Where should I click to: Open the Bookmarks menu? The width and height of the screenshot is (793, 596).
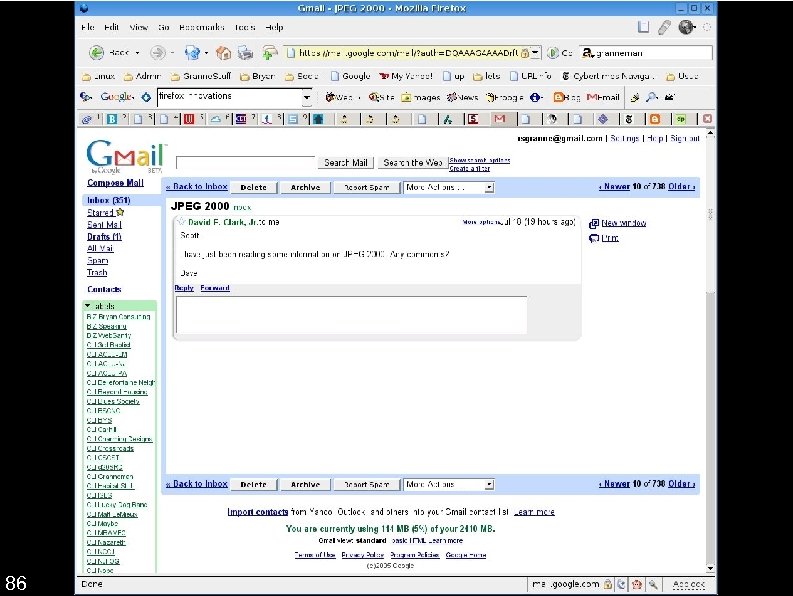[201, 27]
